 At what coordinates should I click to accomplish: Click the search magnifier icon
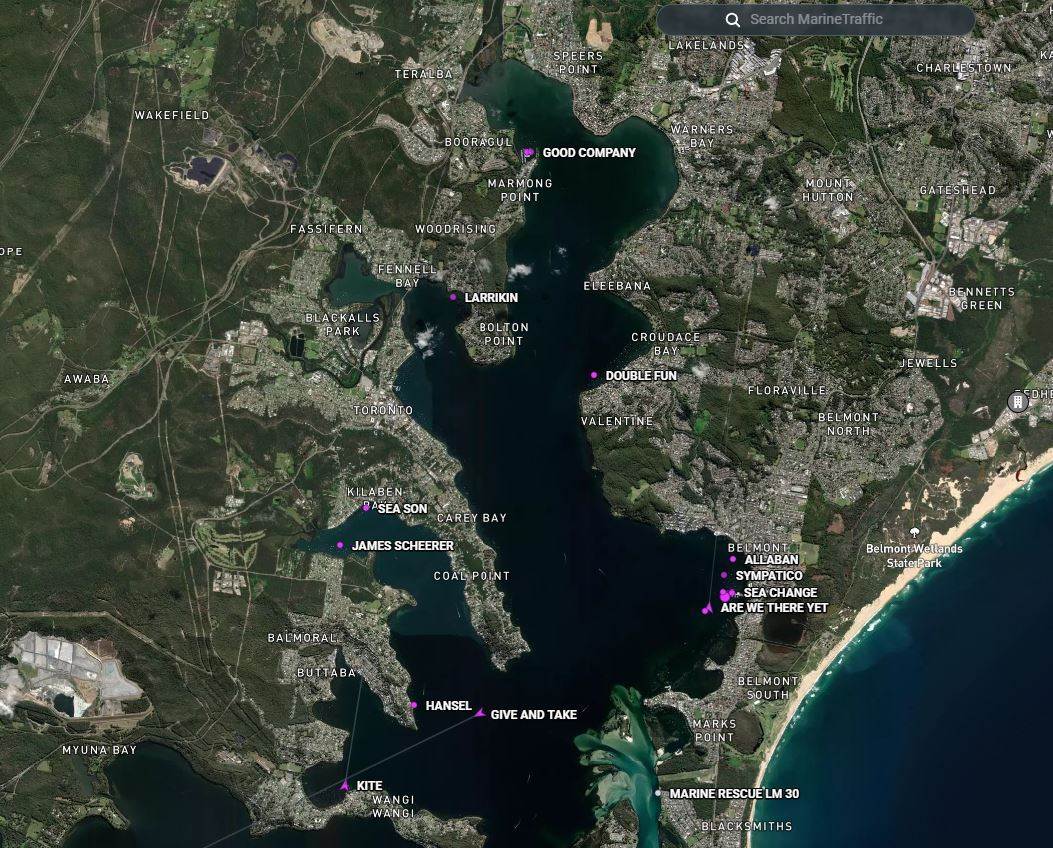[x=733, y=20]
